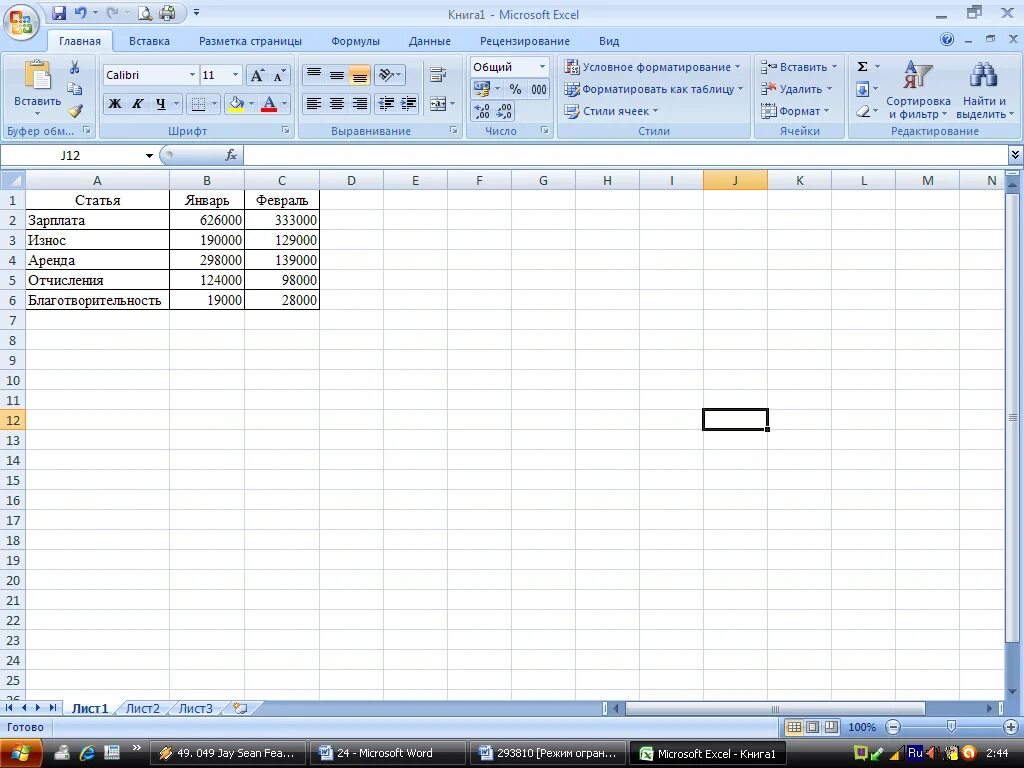The image size is (1024, 768).
Task: Click the Office button logo
Action: 21,22
